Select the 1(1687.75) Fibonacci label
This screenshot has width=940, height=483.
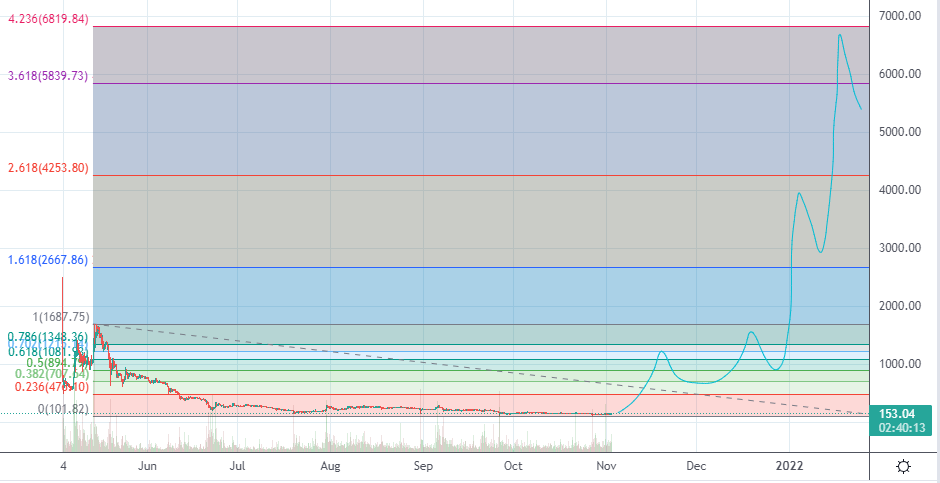click(x=59, y=318)
